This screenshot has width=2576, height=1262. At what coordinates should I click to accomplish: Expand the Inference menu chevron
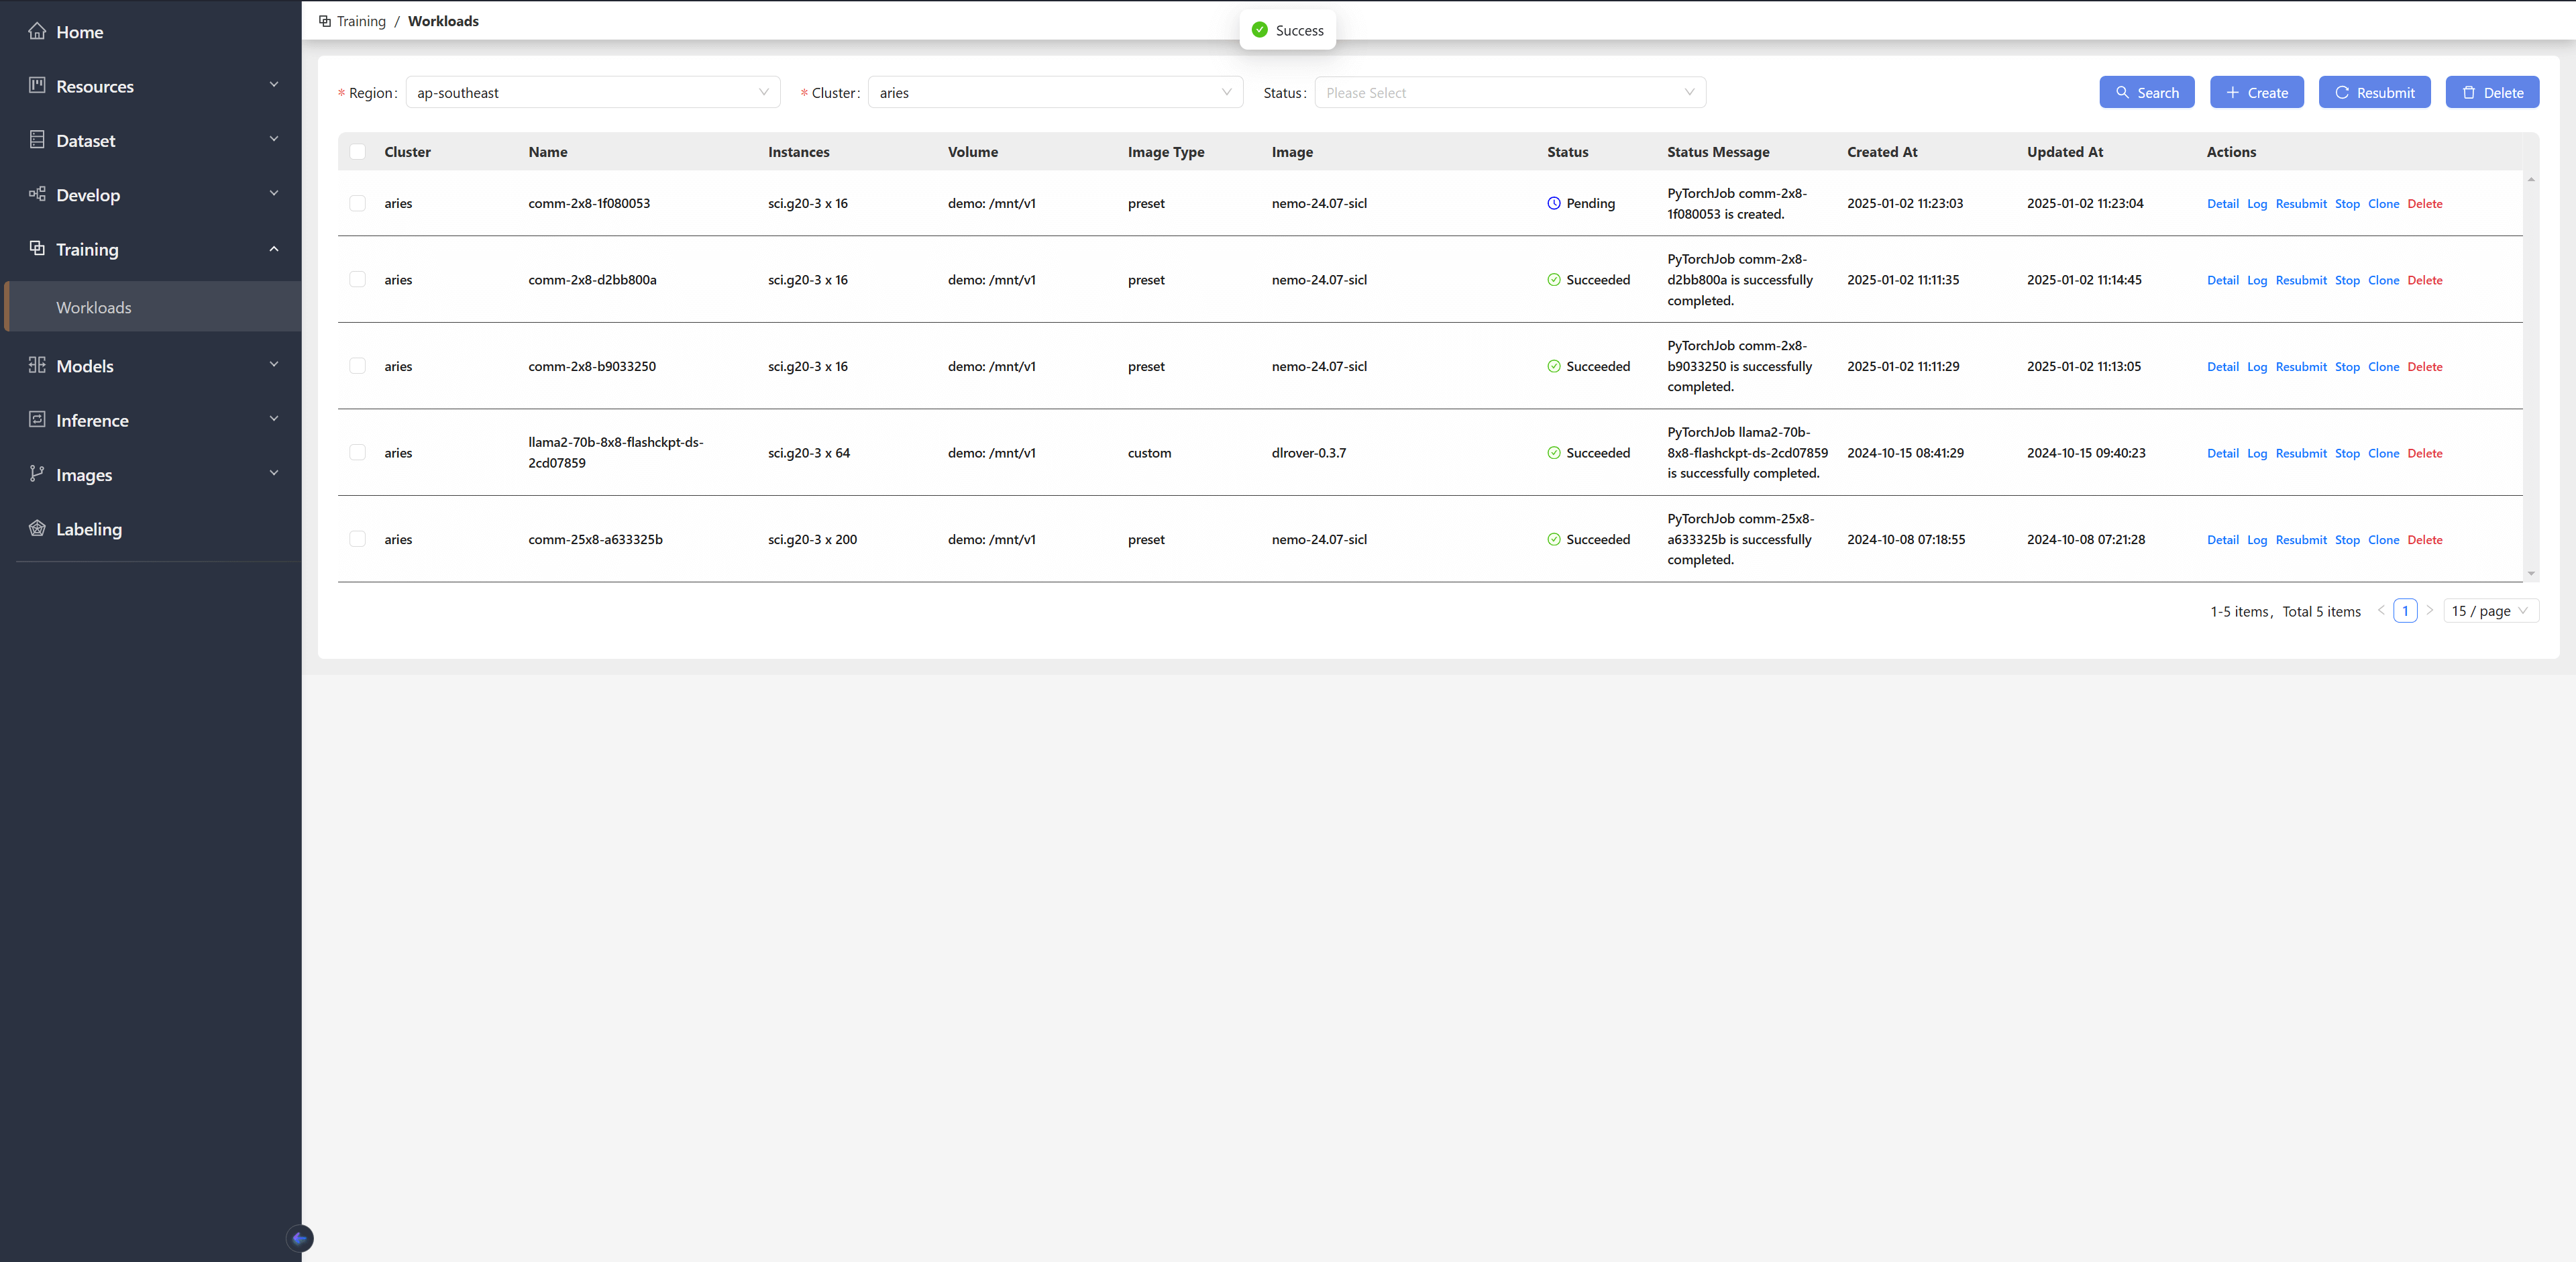274,419
